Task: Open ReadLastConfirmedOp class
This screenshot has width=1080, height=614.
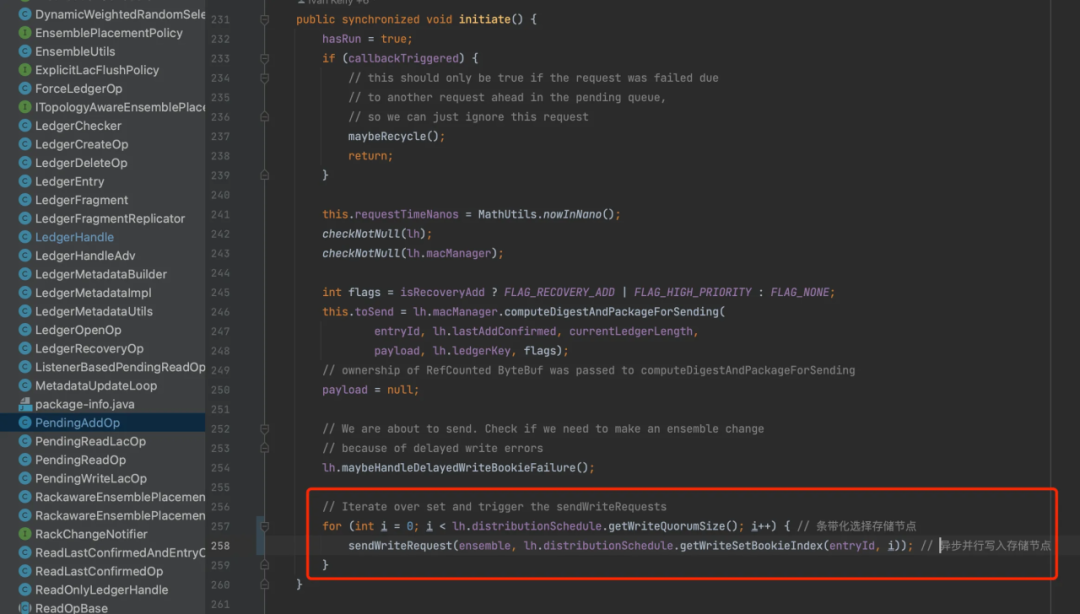Action: tap(99, 571)
